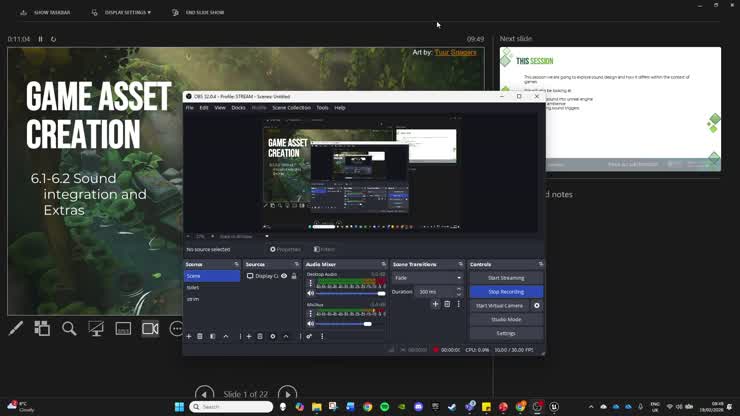Click the Stop Recording button

506,292
